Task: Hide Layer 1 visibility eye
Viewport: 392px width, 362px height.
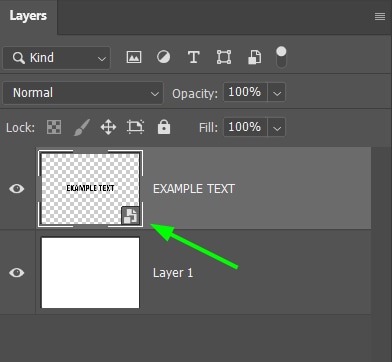Action: [x=17, y=273]
